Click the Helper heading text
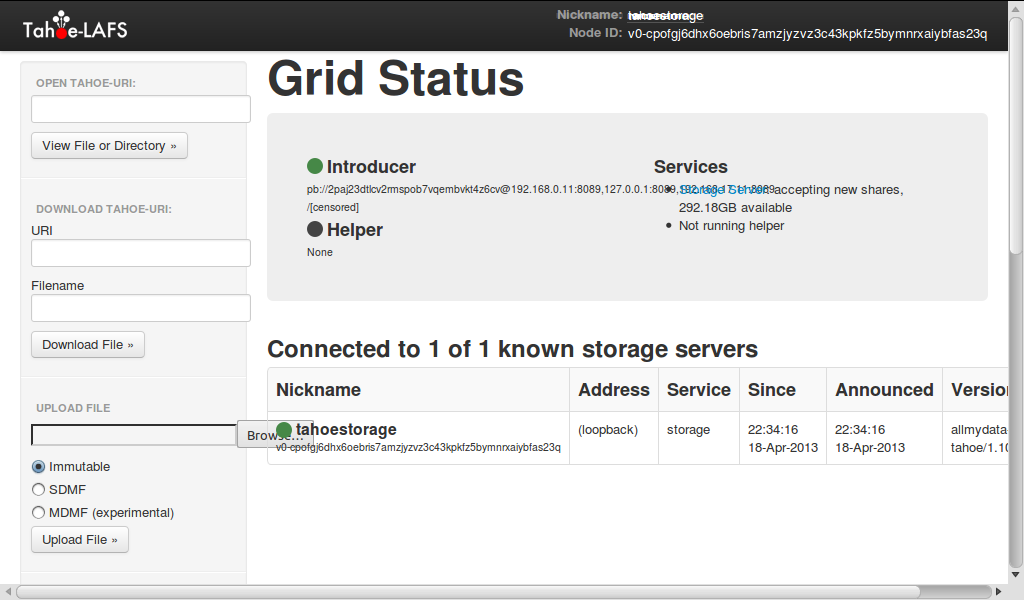The image size is (1024, 600). pos(355,230)
